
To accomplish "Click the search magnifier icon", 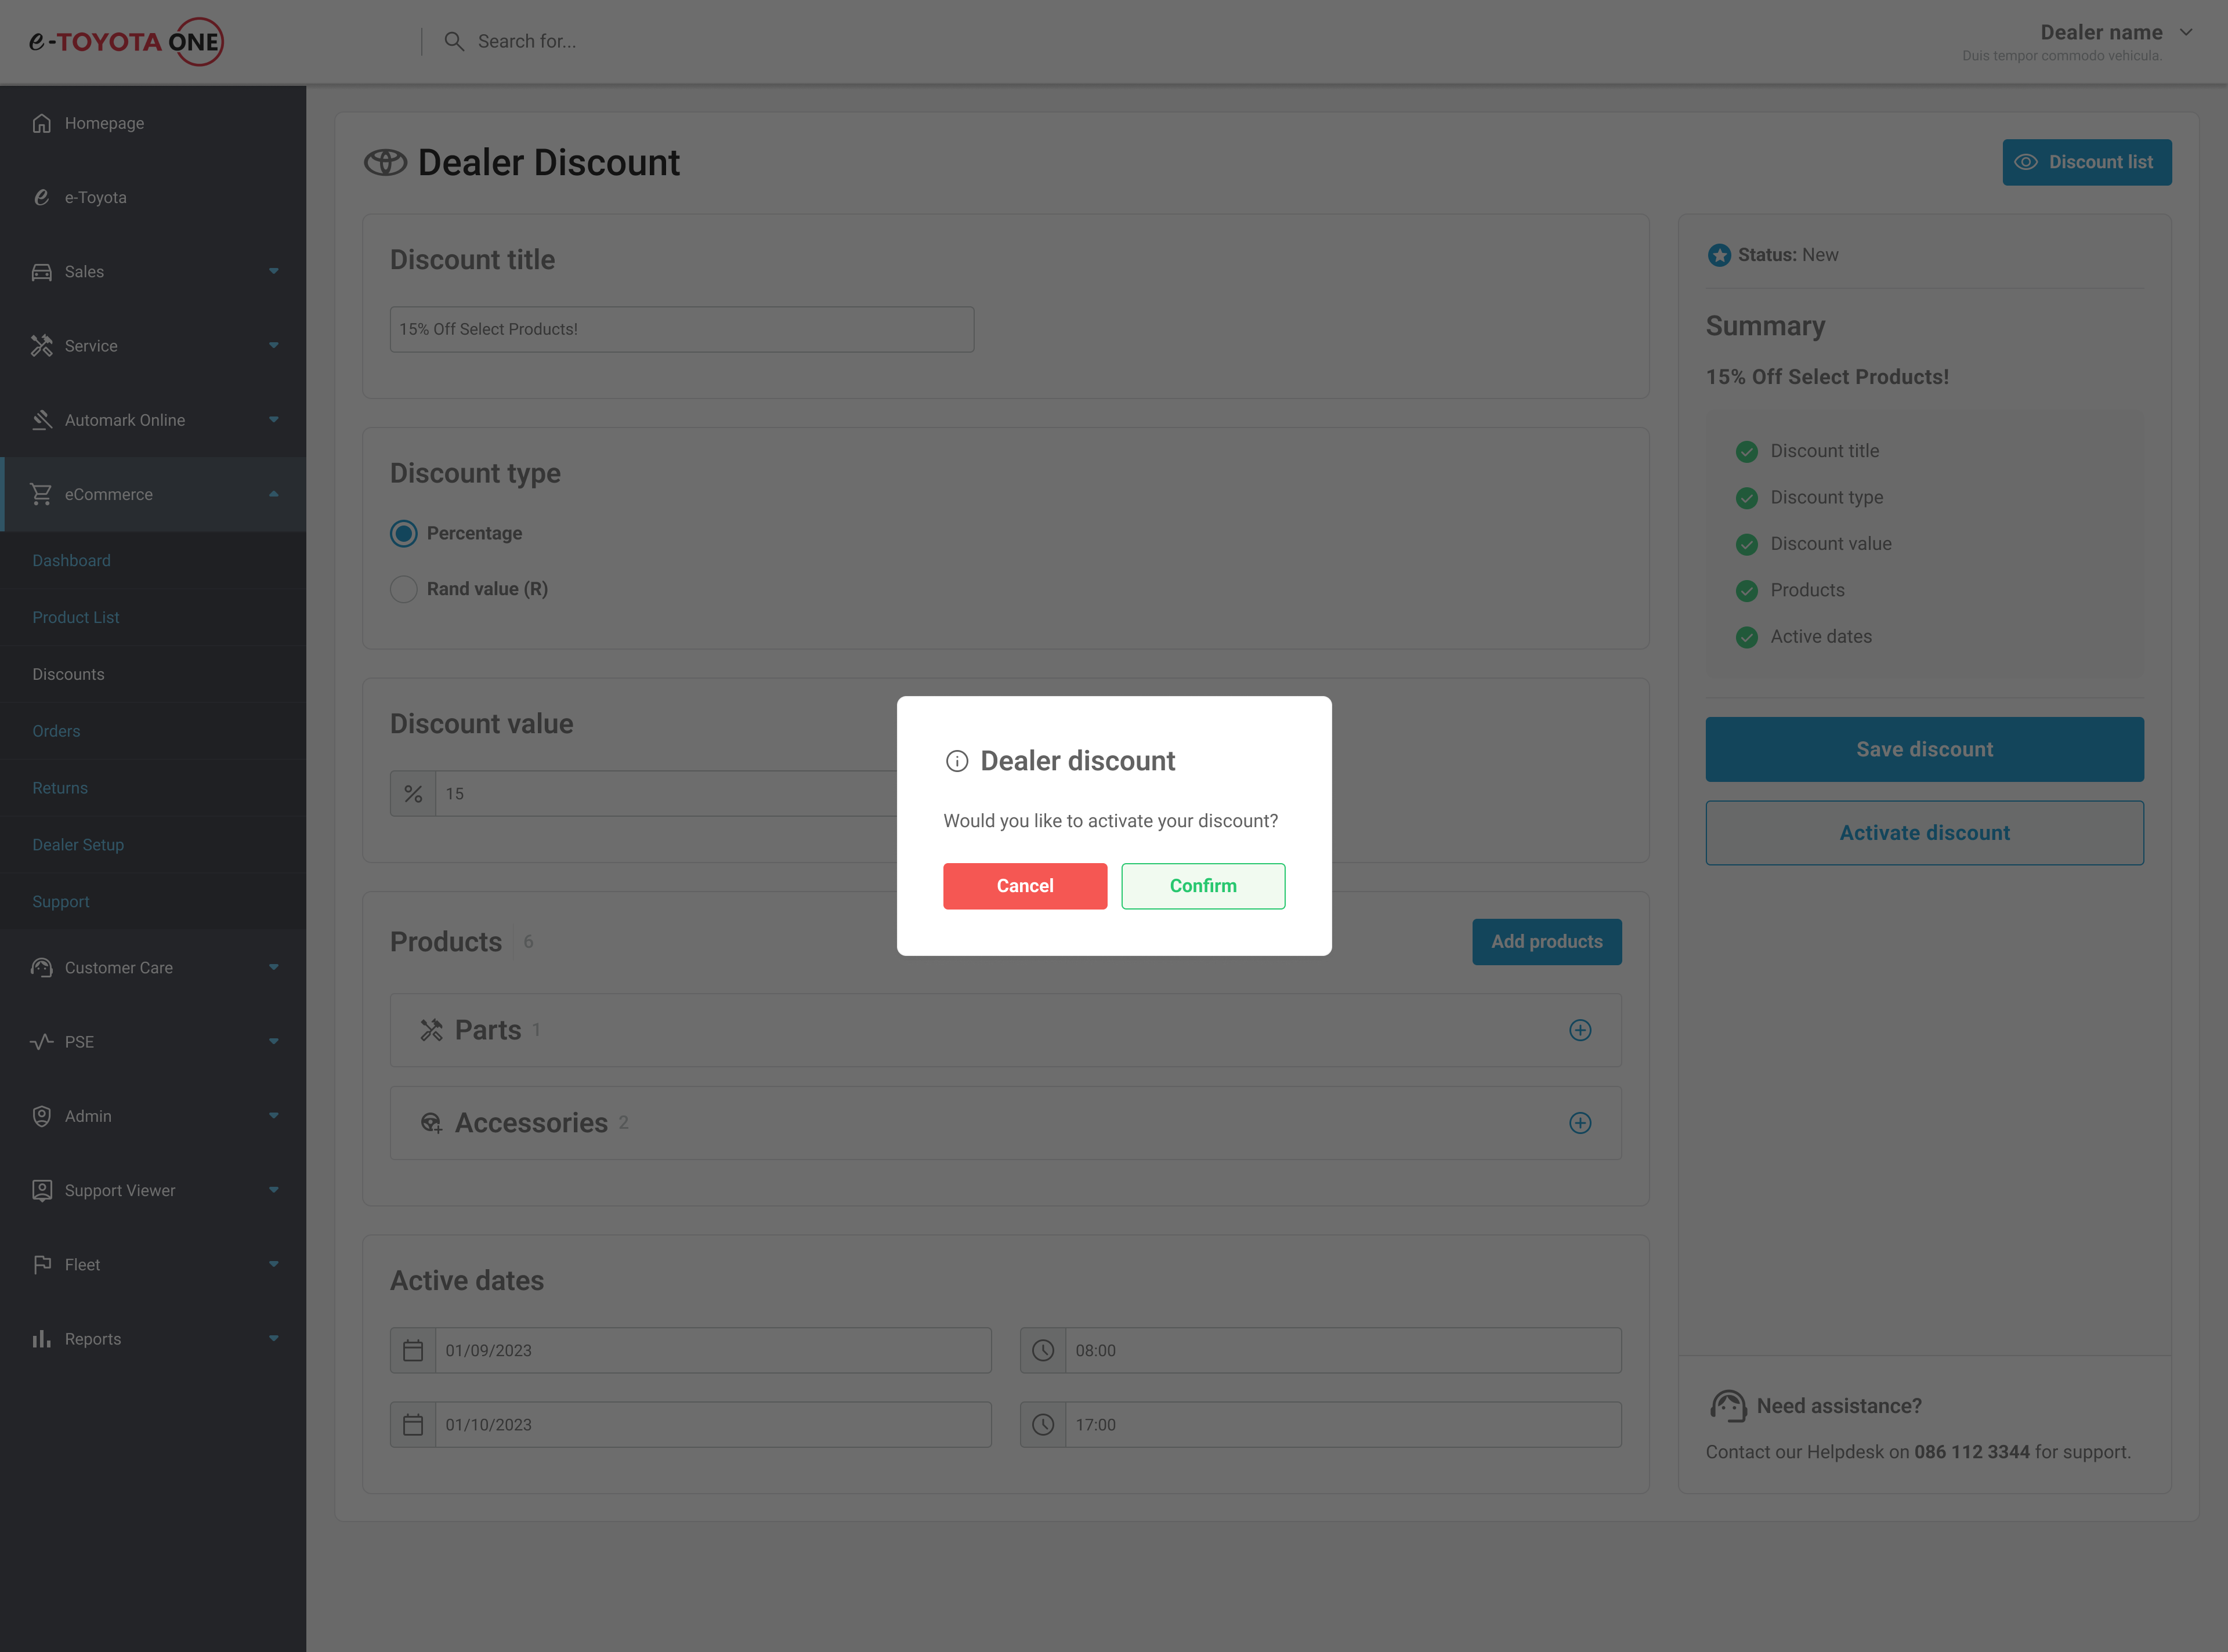I will (x=454, y=41).
